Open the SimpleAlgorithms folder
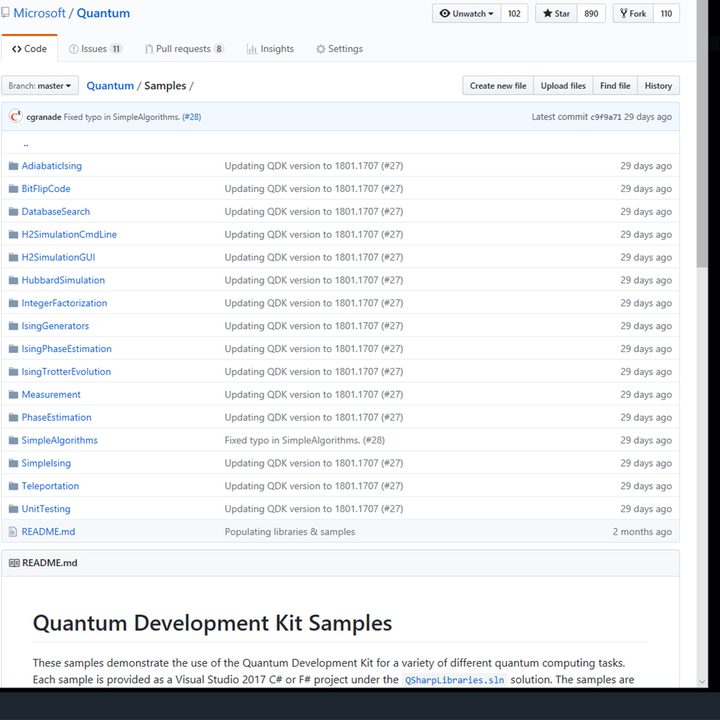The width and height of the screenshot is (720, 720). (x=60, y=440)
